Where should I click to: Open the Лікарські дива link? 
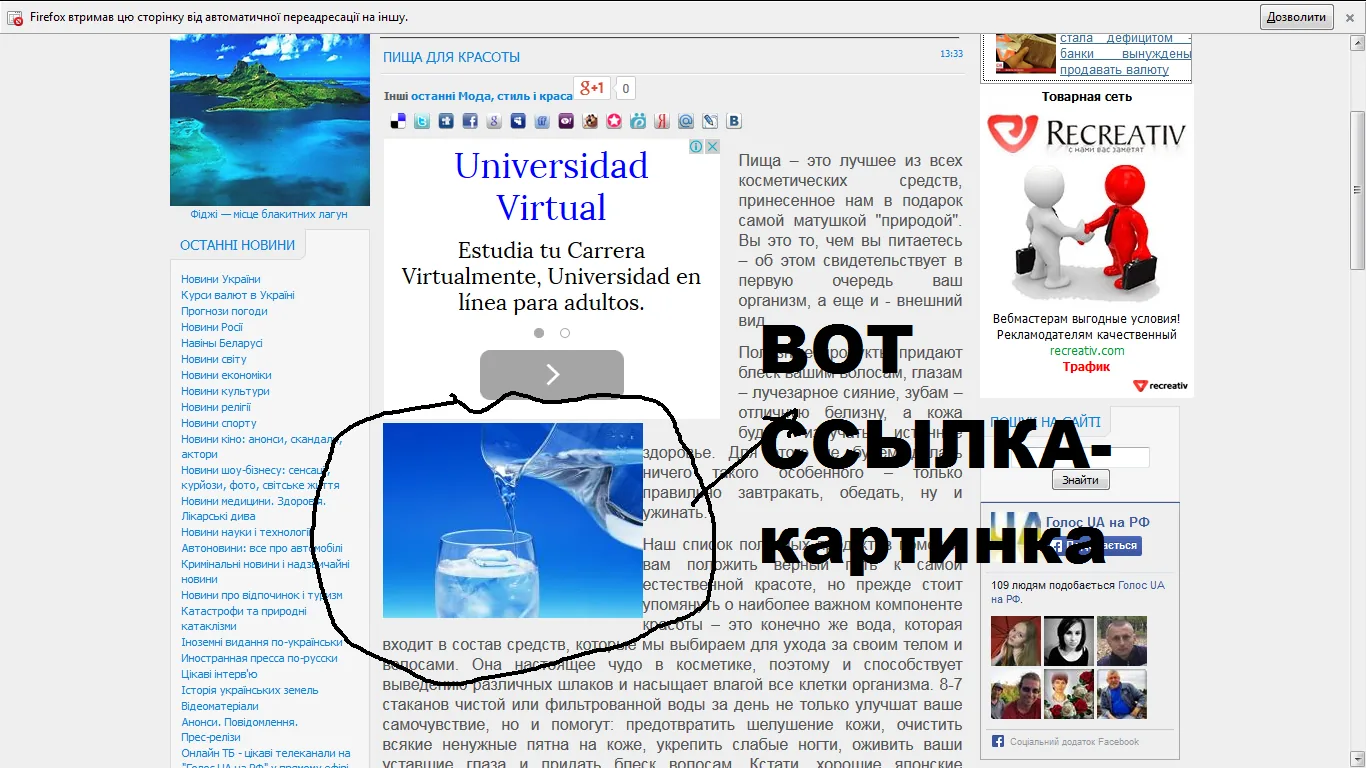click(218, 517)
